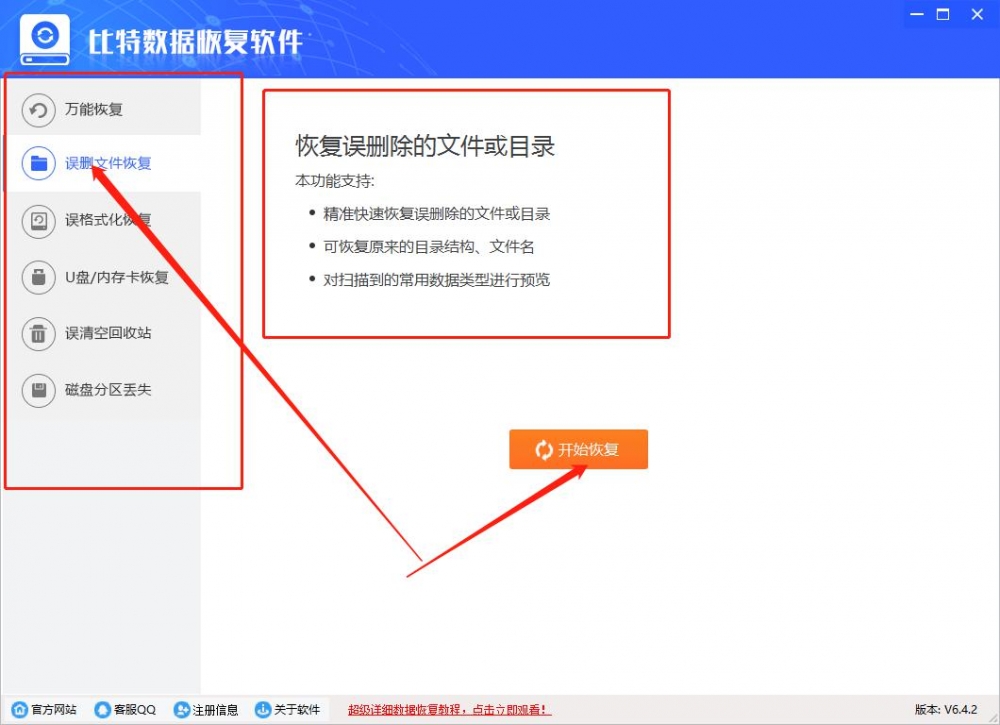The image size is (1000, 725).
Task: Maximize the recovery software window
Action: pos(943,14)
